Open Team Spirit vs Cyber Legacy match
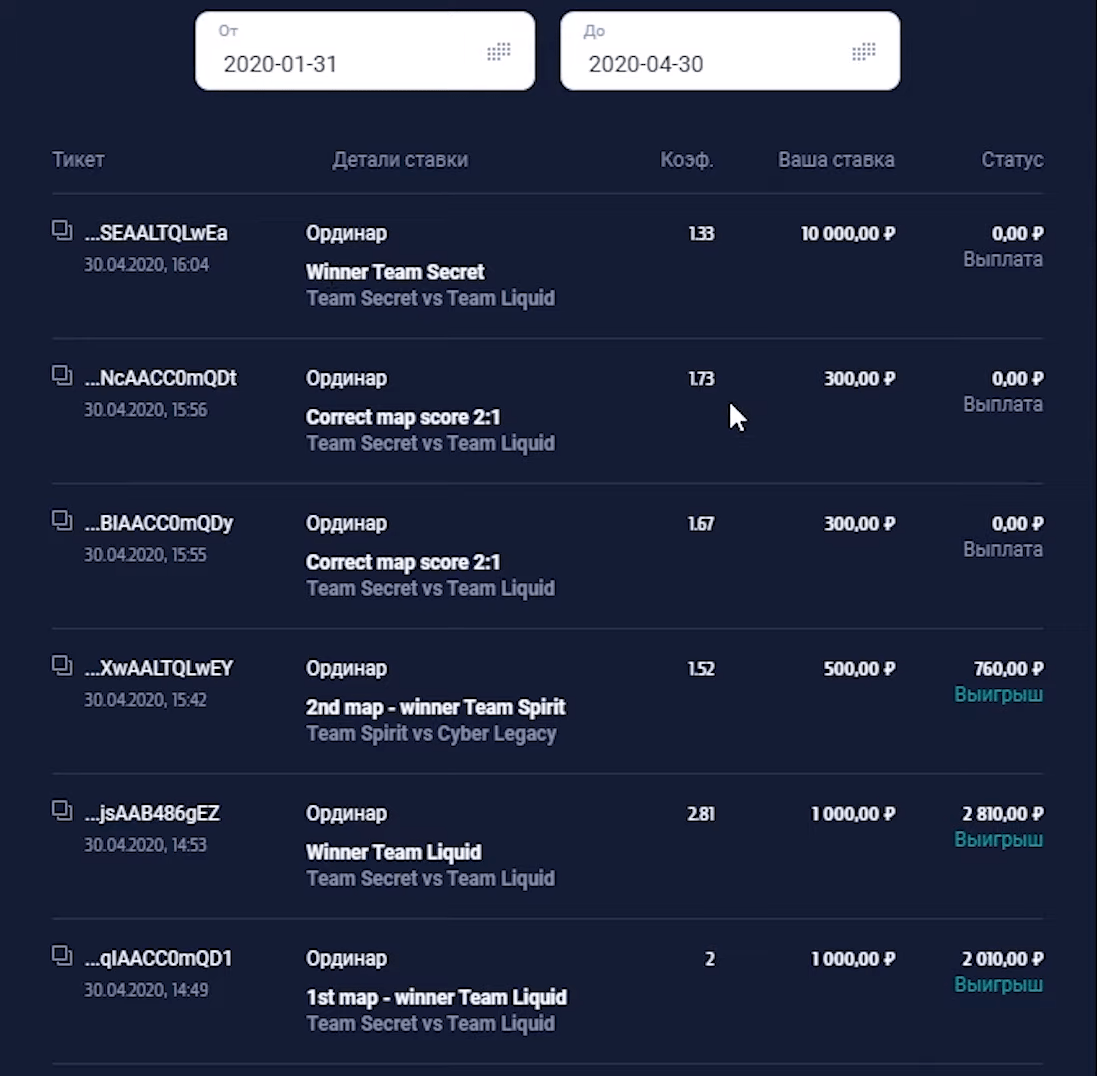This screenshot has height=1076, width=1097. click(x=431, y=733)
